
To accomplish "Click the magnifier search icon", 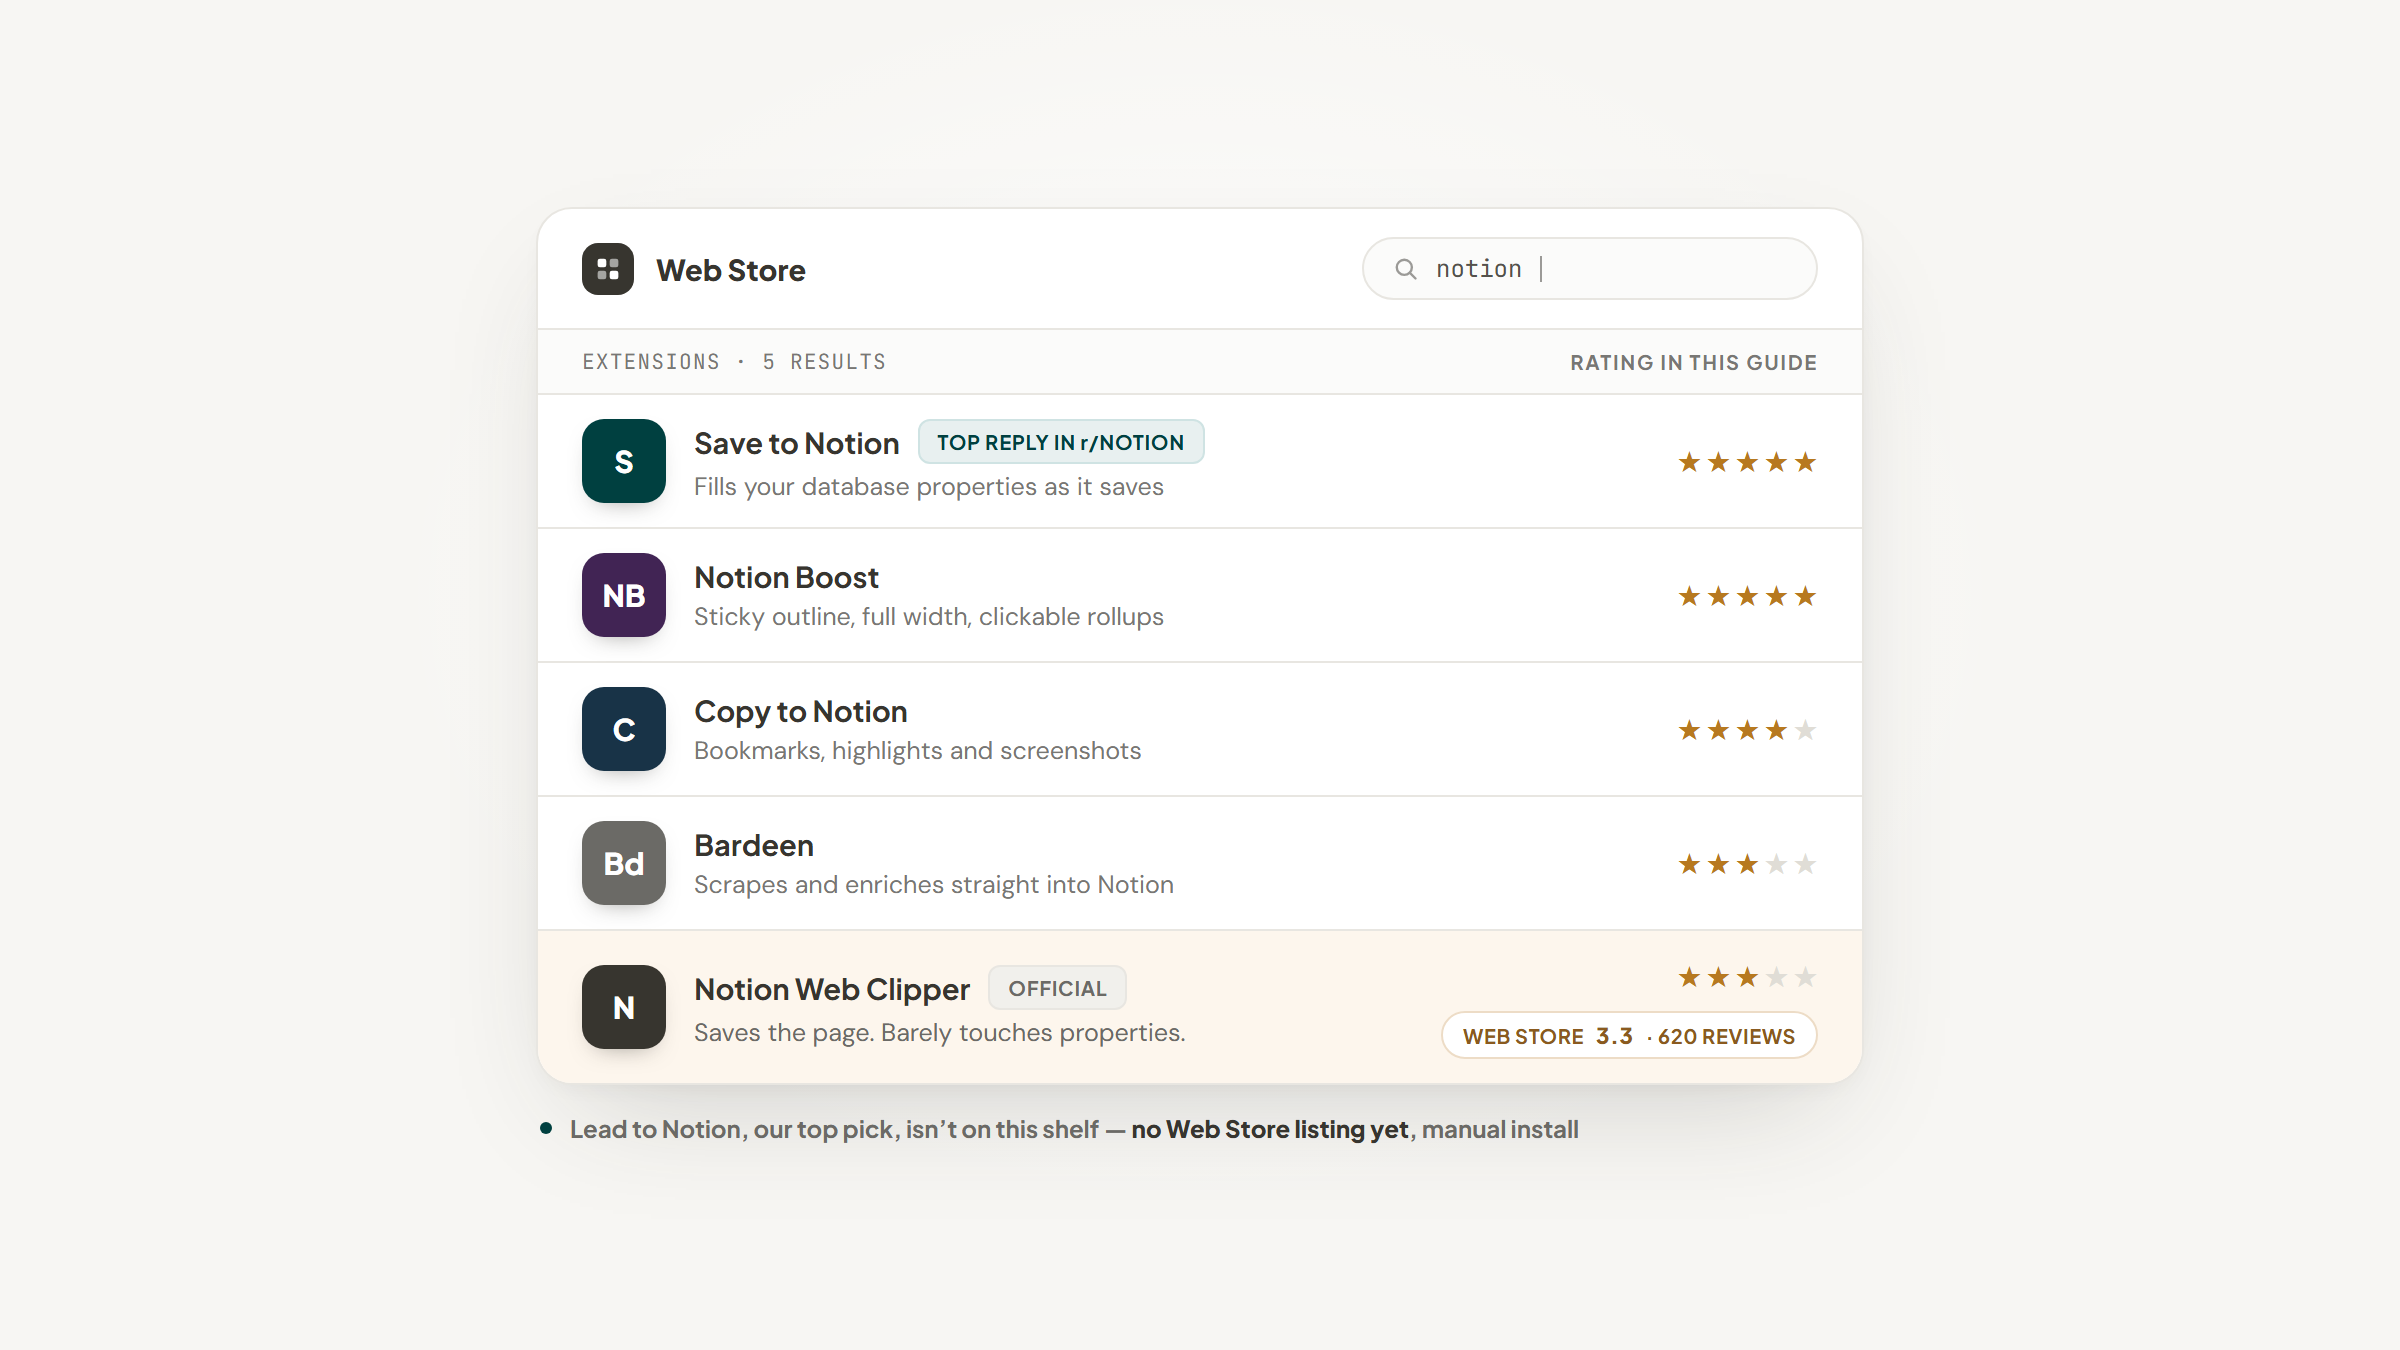I will [1406, 269].
